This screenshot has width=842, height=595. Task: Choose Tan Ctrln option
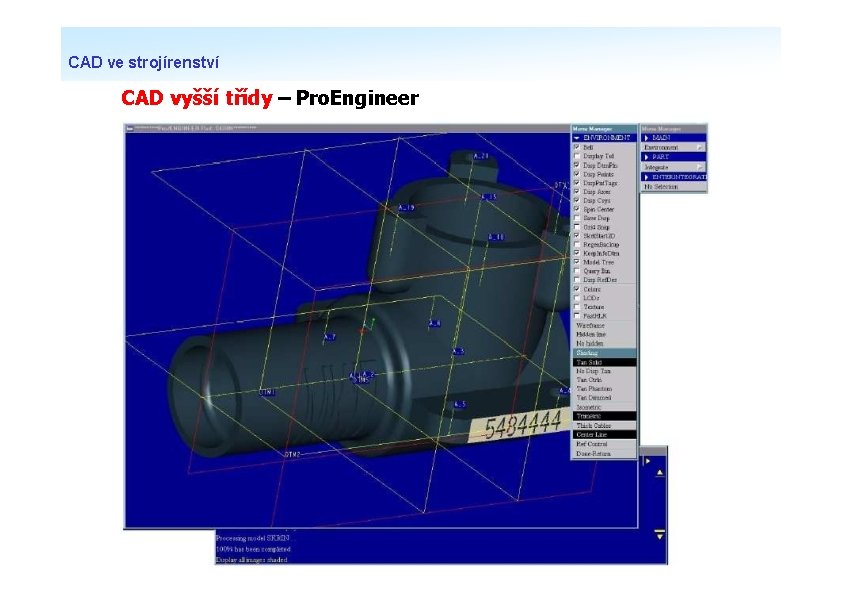(604, 380)
